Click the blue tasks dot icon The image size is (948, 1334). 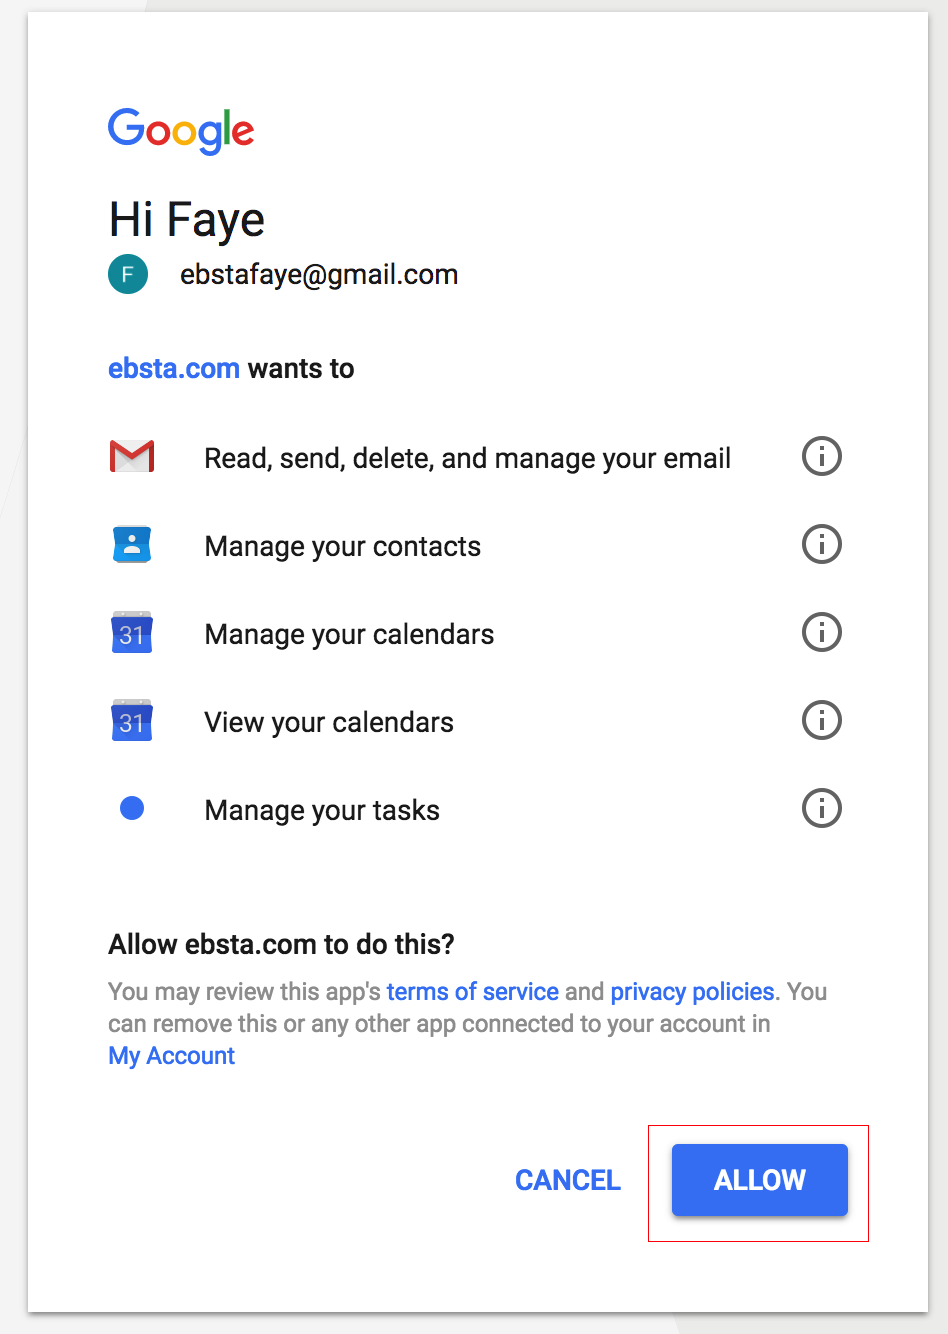coord(132,808)
